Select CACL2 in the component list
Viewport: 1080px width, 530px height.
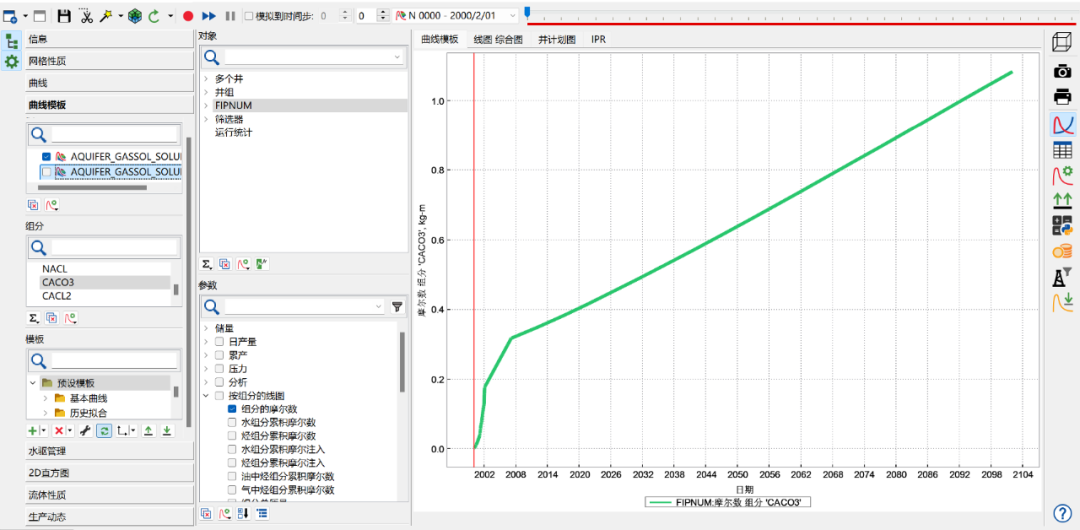[57, 296]
